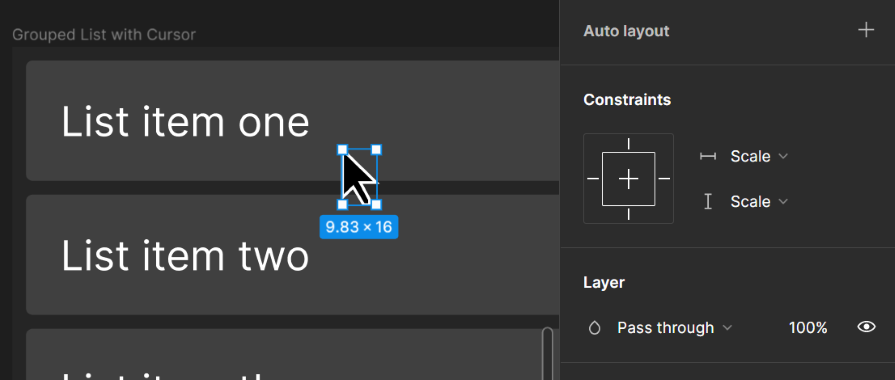Select the black cursor arrow vector on canvas

tap(358, 178)
